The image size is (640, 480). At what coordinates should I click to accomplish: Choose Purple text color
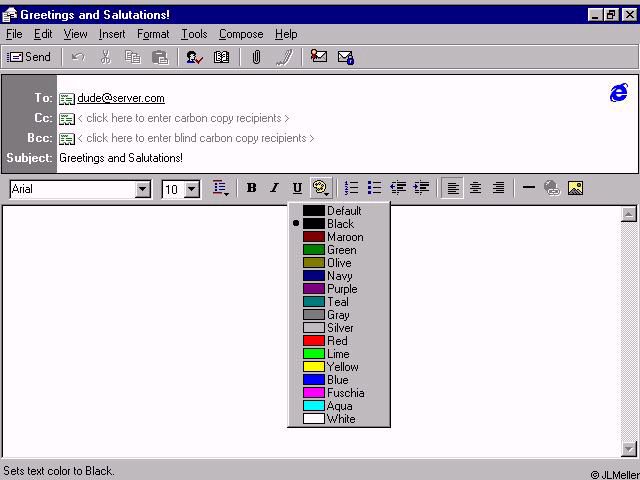point(339,289)
